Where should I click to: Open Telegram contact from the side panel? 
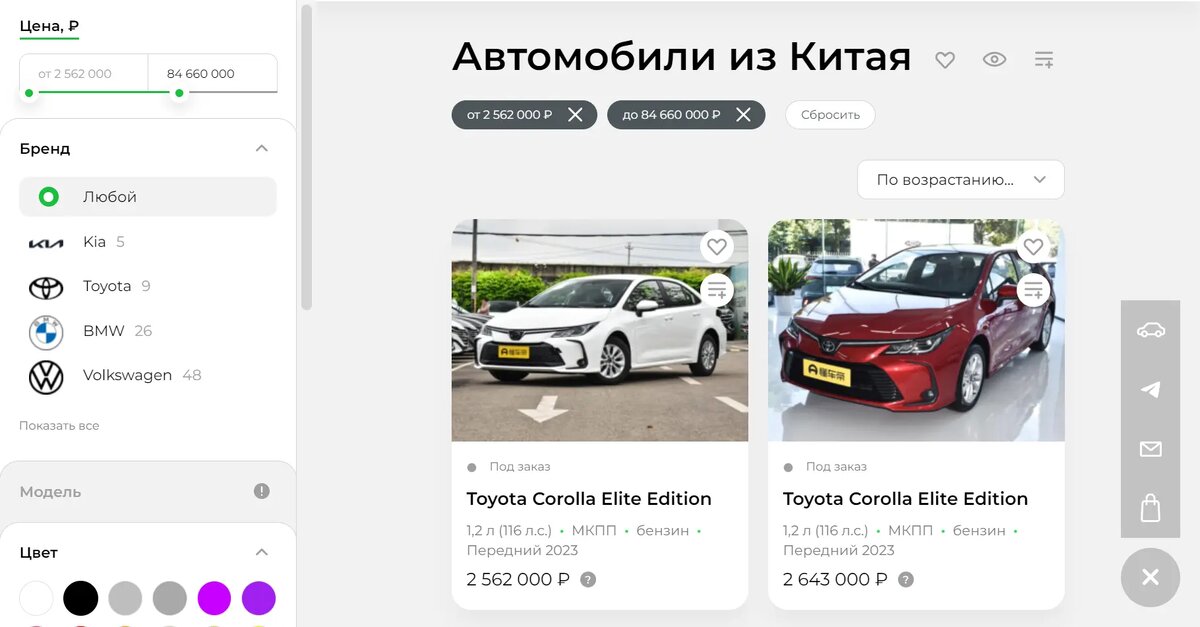pos(1151,389)
